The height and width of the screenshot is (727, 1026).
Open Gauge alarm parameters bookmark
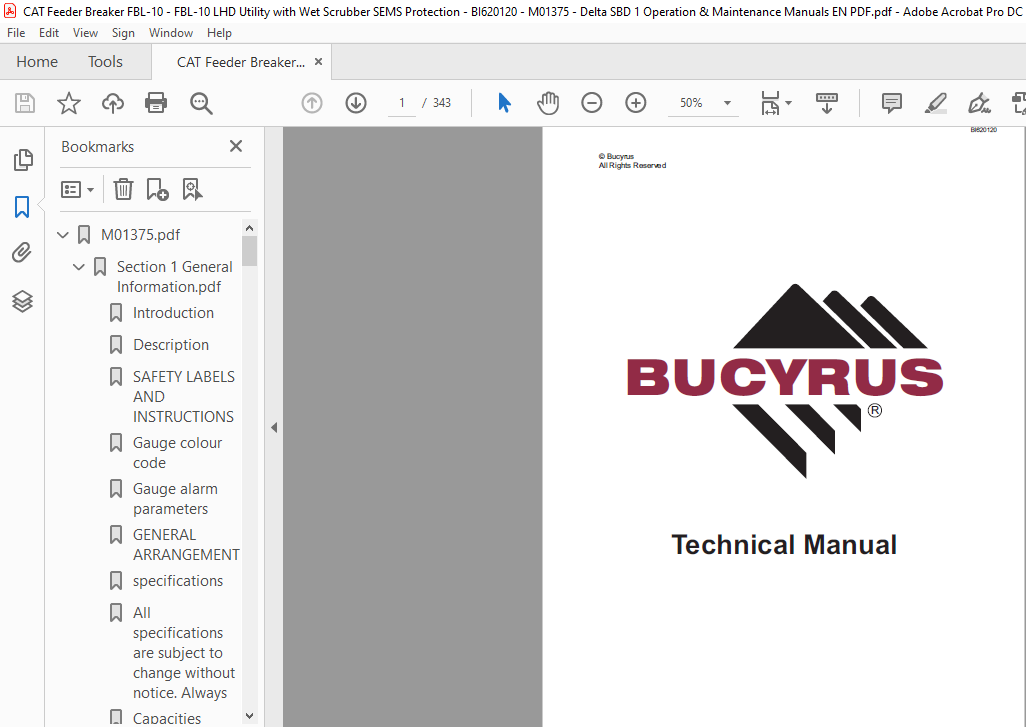(x=175, y=499)
